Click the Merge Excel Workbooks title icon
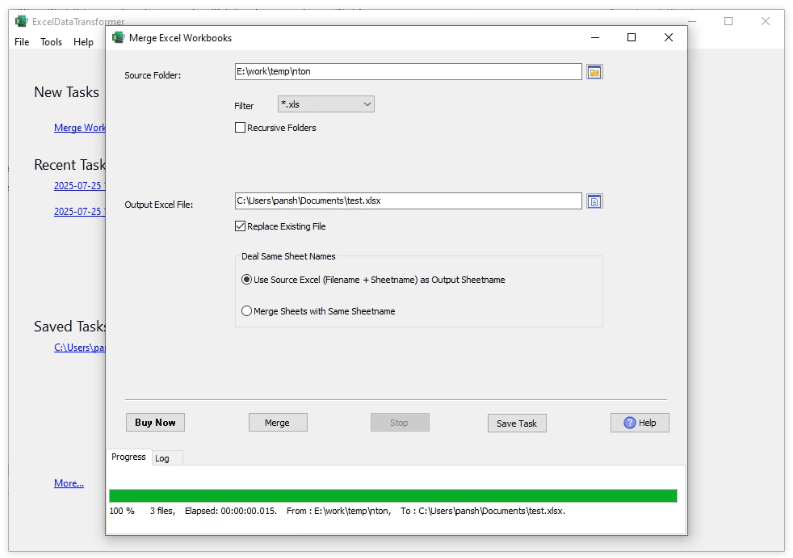This screenshot has width=793, height=558. pyautogui.click(x=118, y=37)
